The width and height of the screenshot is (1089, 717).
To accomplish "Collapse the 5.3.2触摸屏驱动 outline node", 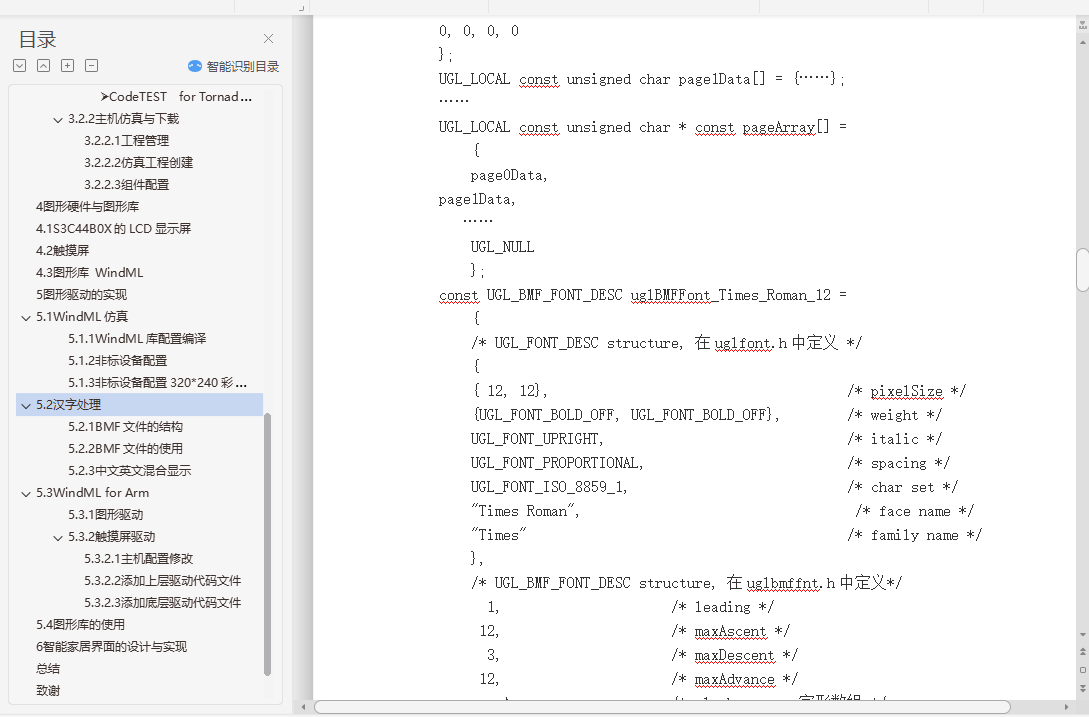I will 58,538.
